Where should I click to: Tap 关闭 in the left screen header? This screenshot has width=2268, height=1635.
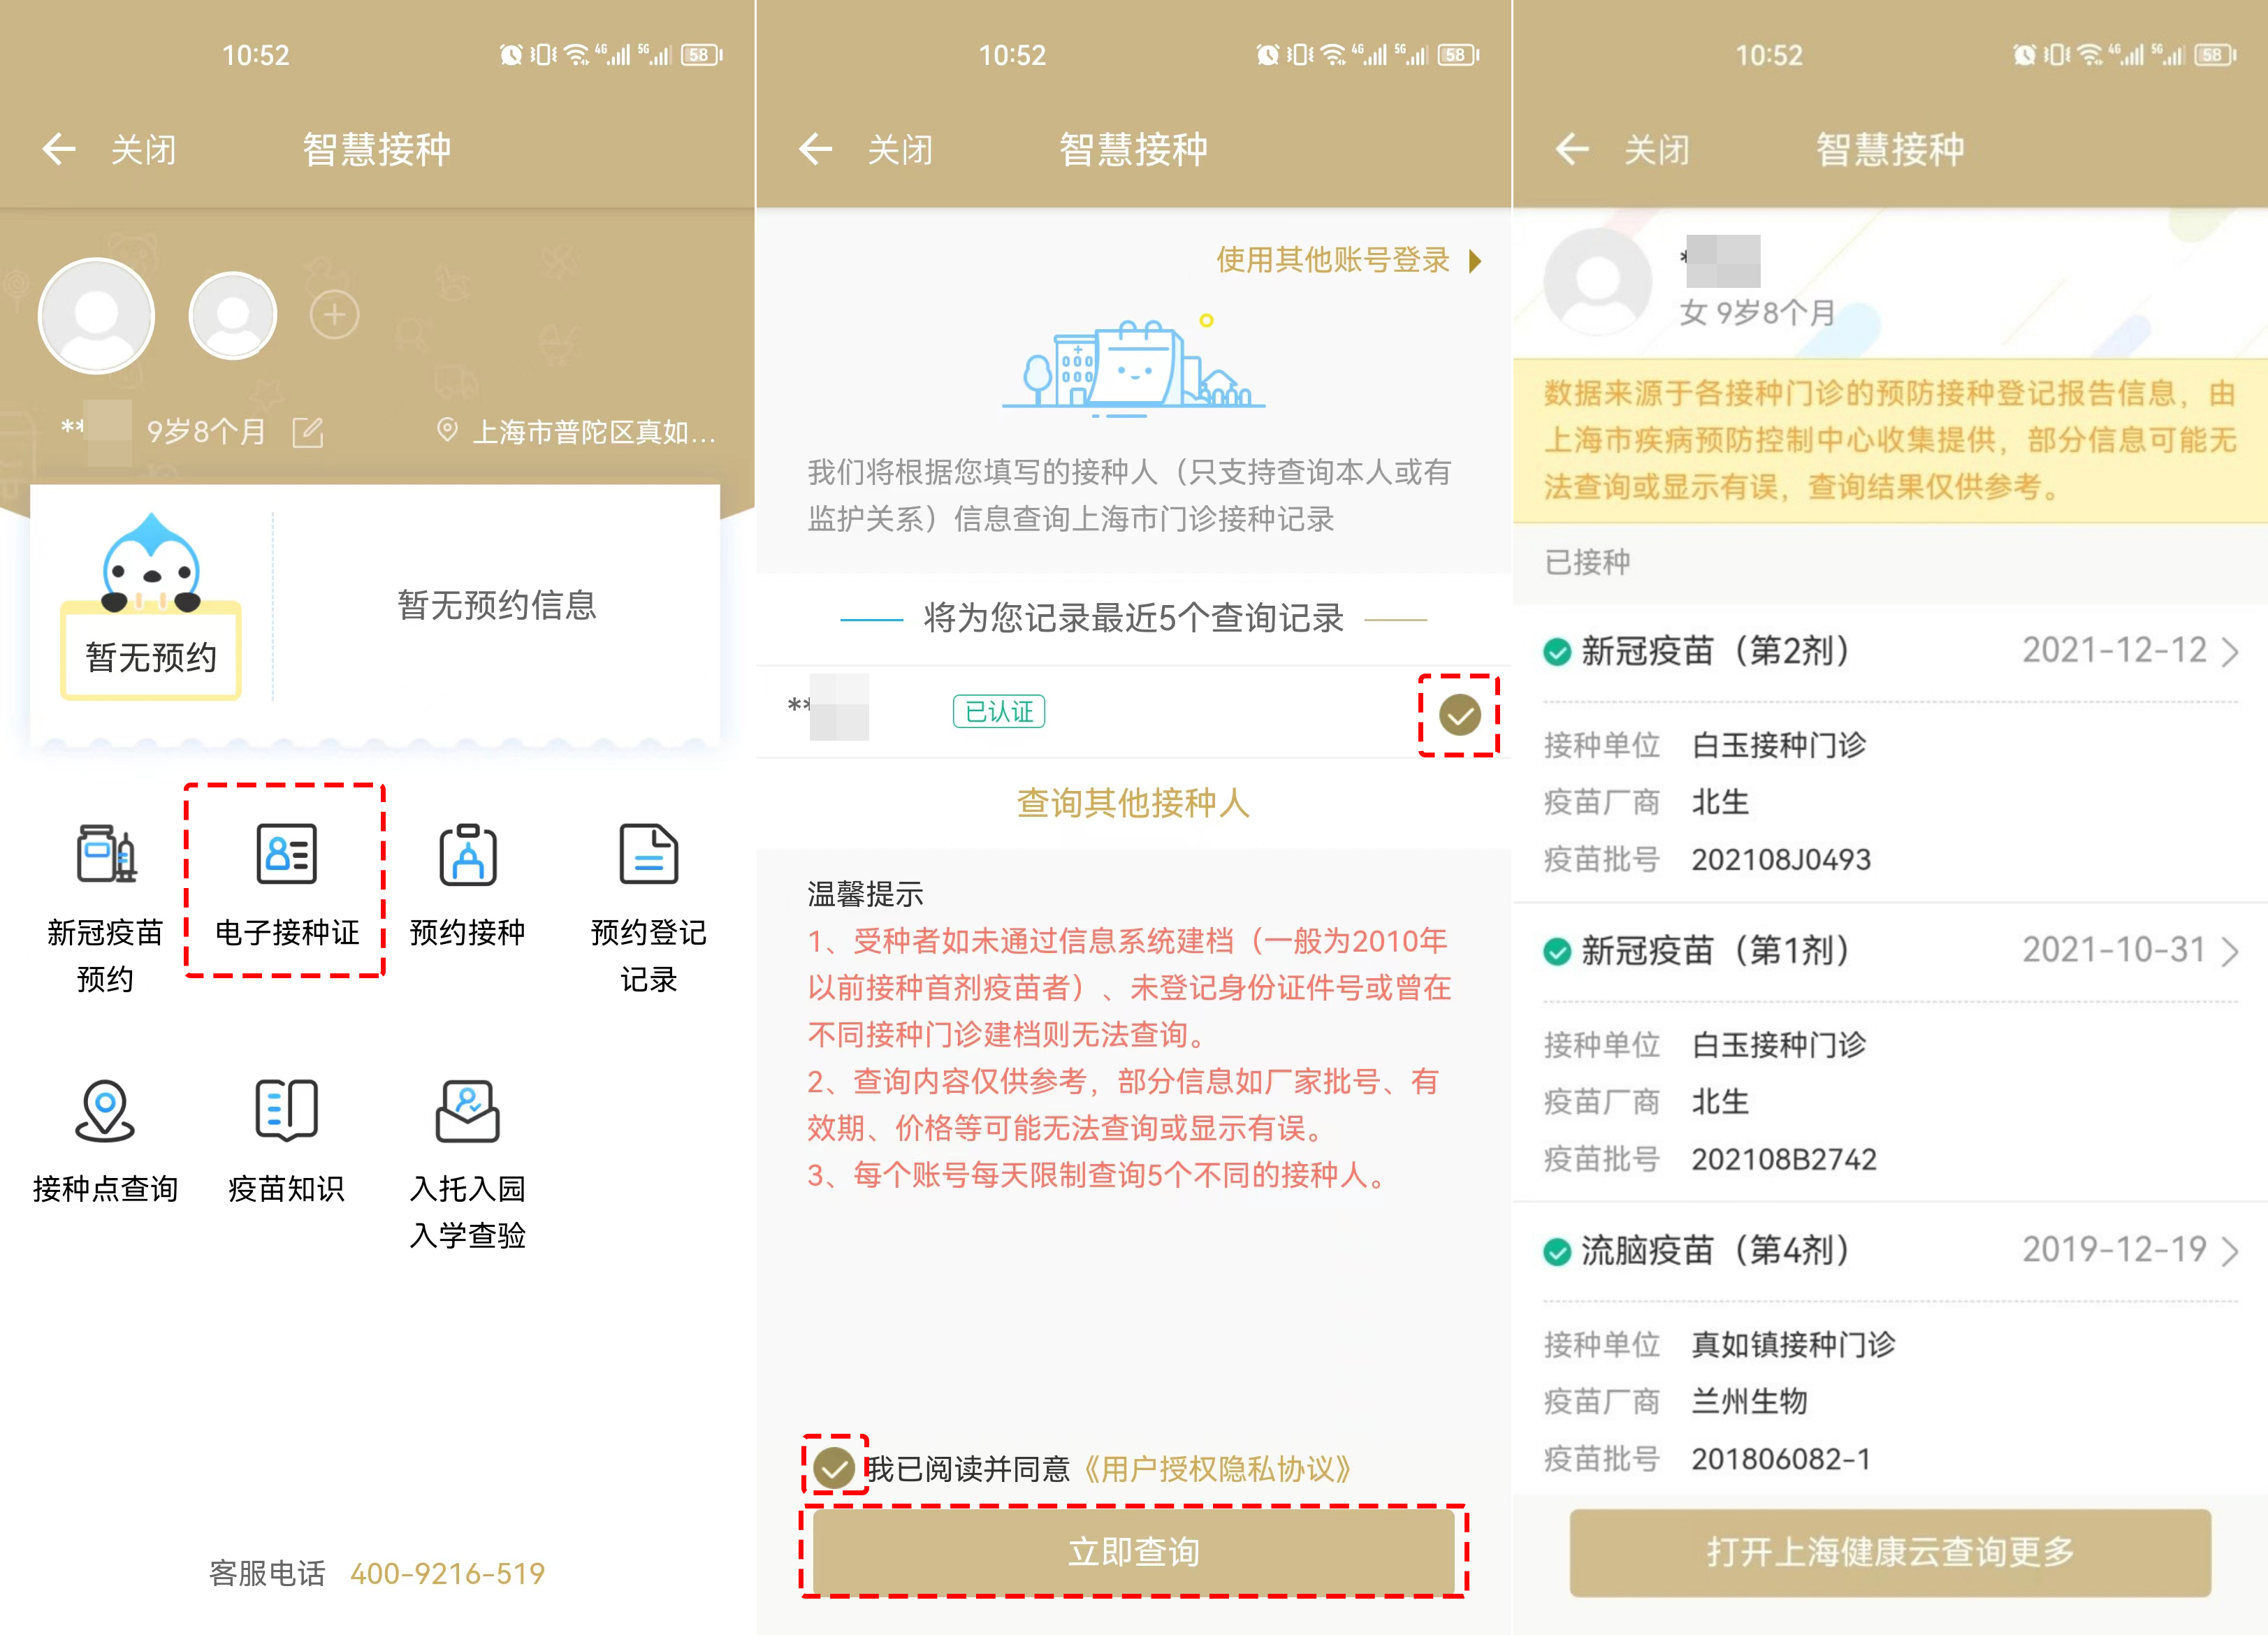pos(143,150)
